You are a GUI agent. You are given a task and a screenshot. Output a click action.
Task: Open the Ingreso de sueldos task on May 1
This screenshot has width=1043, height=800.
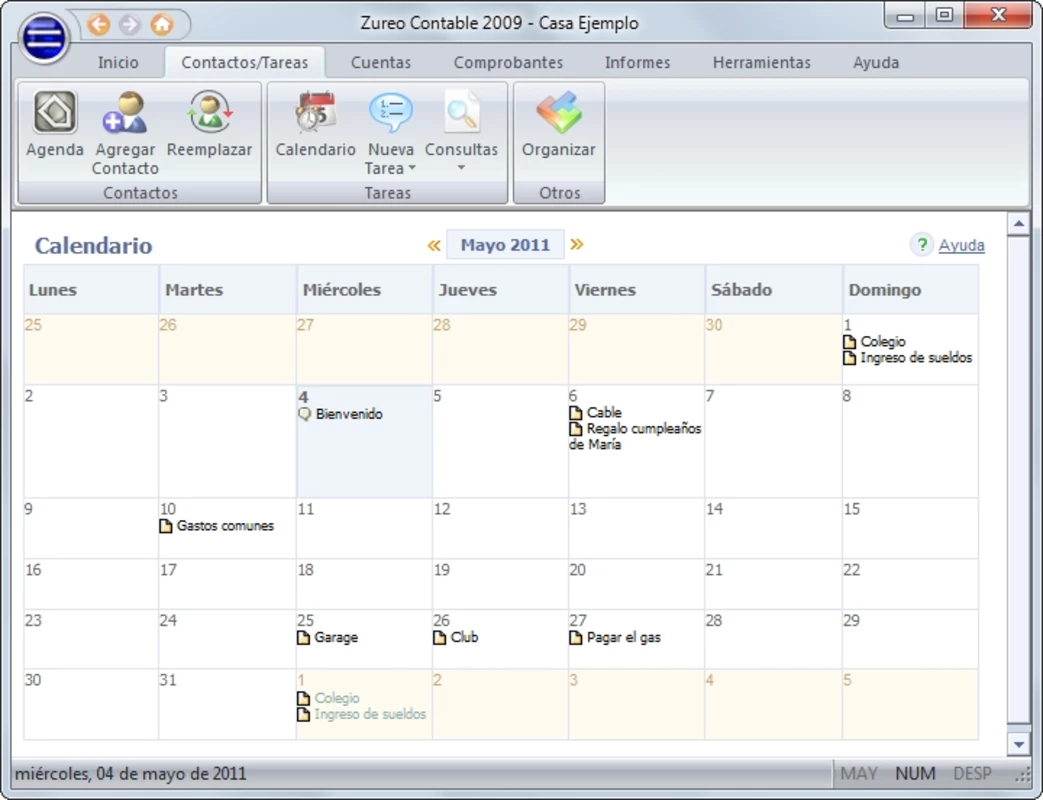(x=917, y=358)
